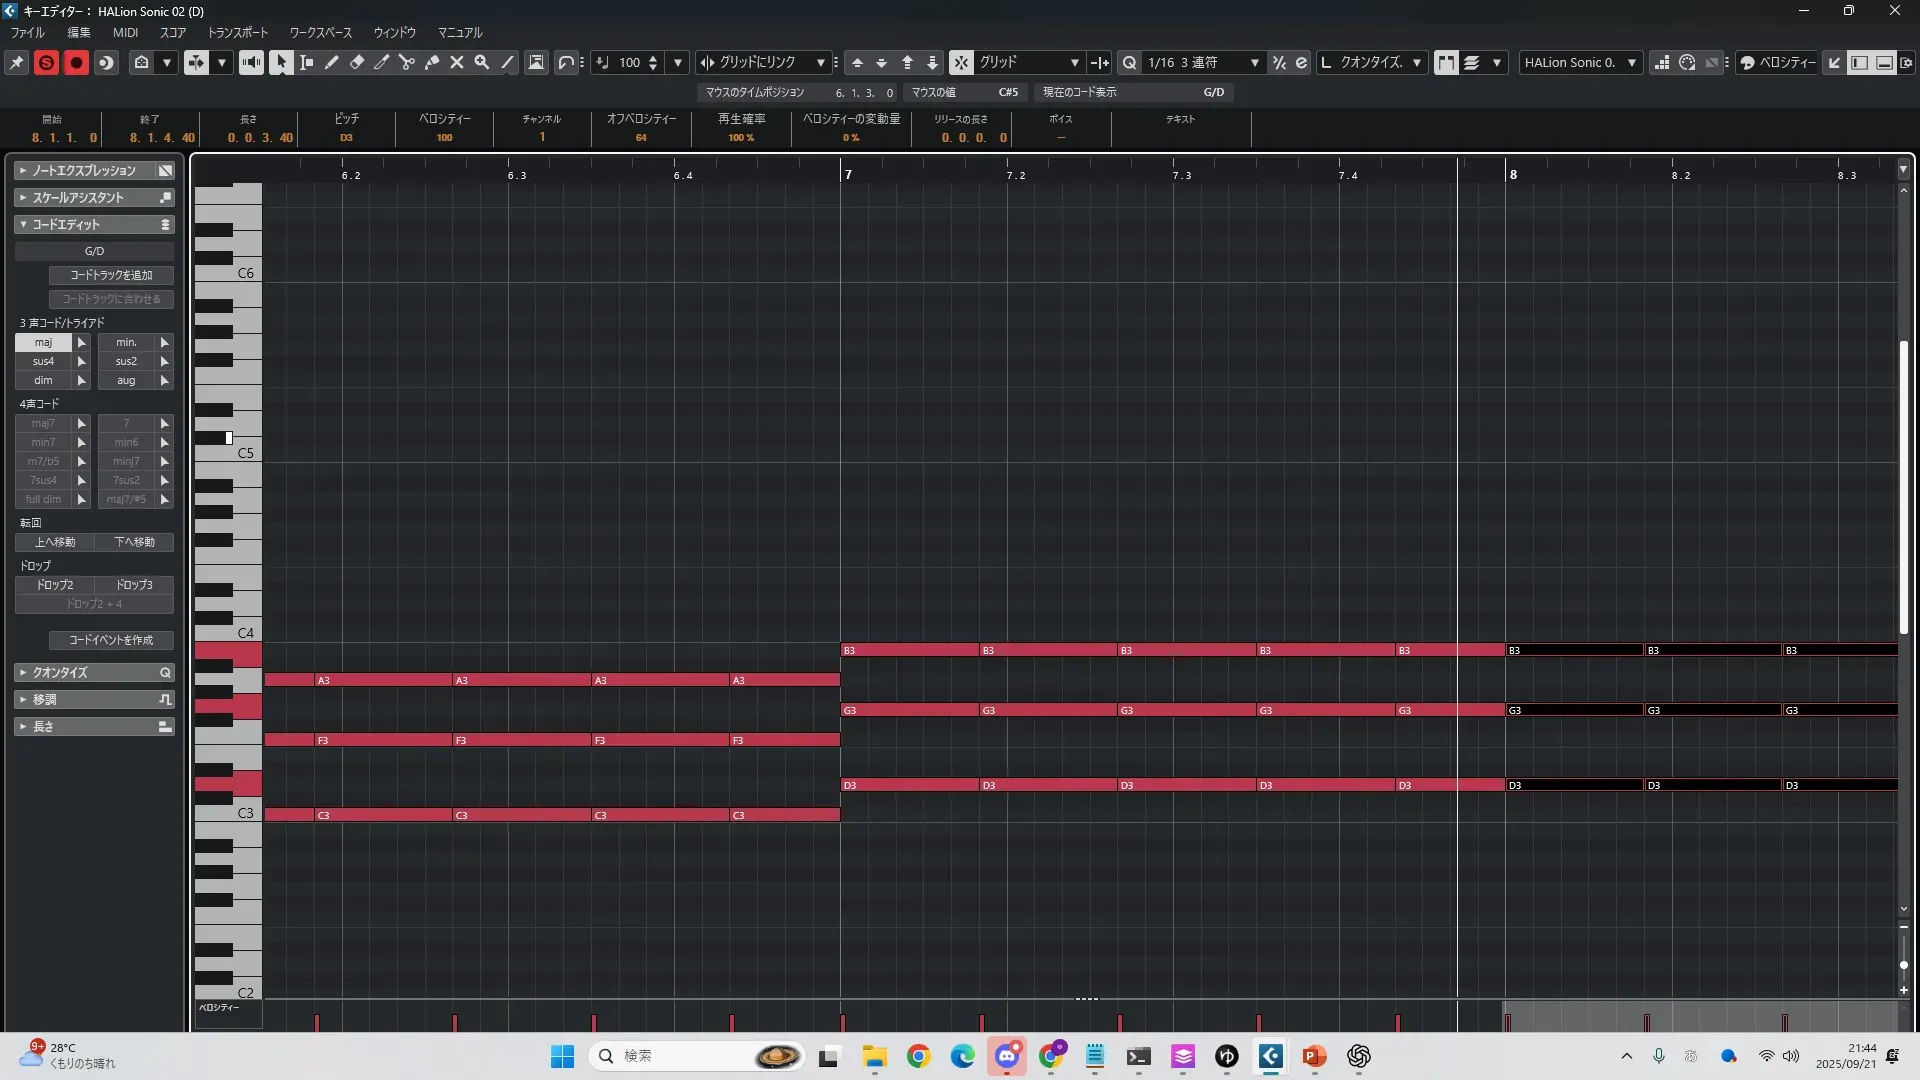
Task: Select the Erase tool
Action: pos(356,62)
